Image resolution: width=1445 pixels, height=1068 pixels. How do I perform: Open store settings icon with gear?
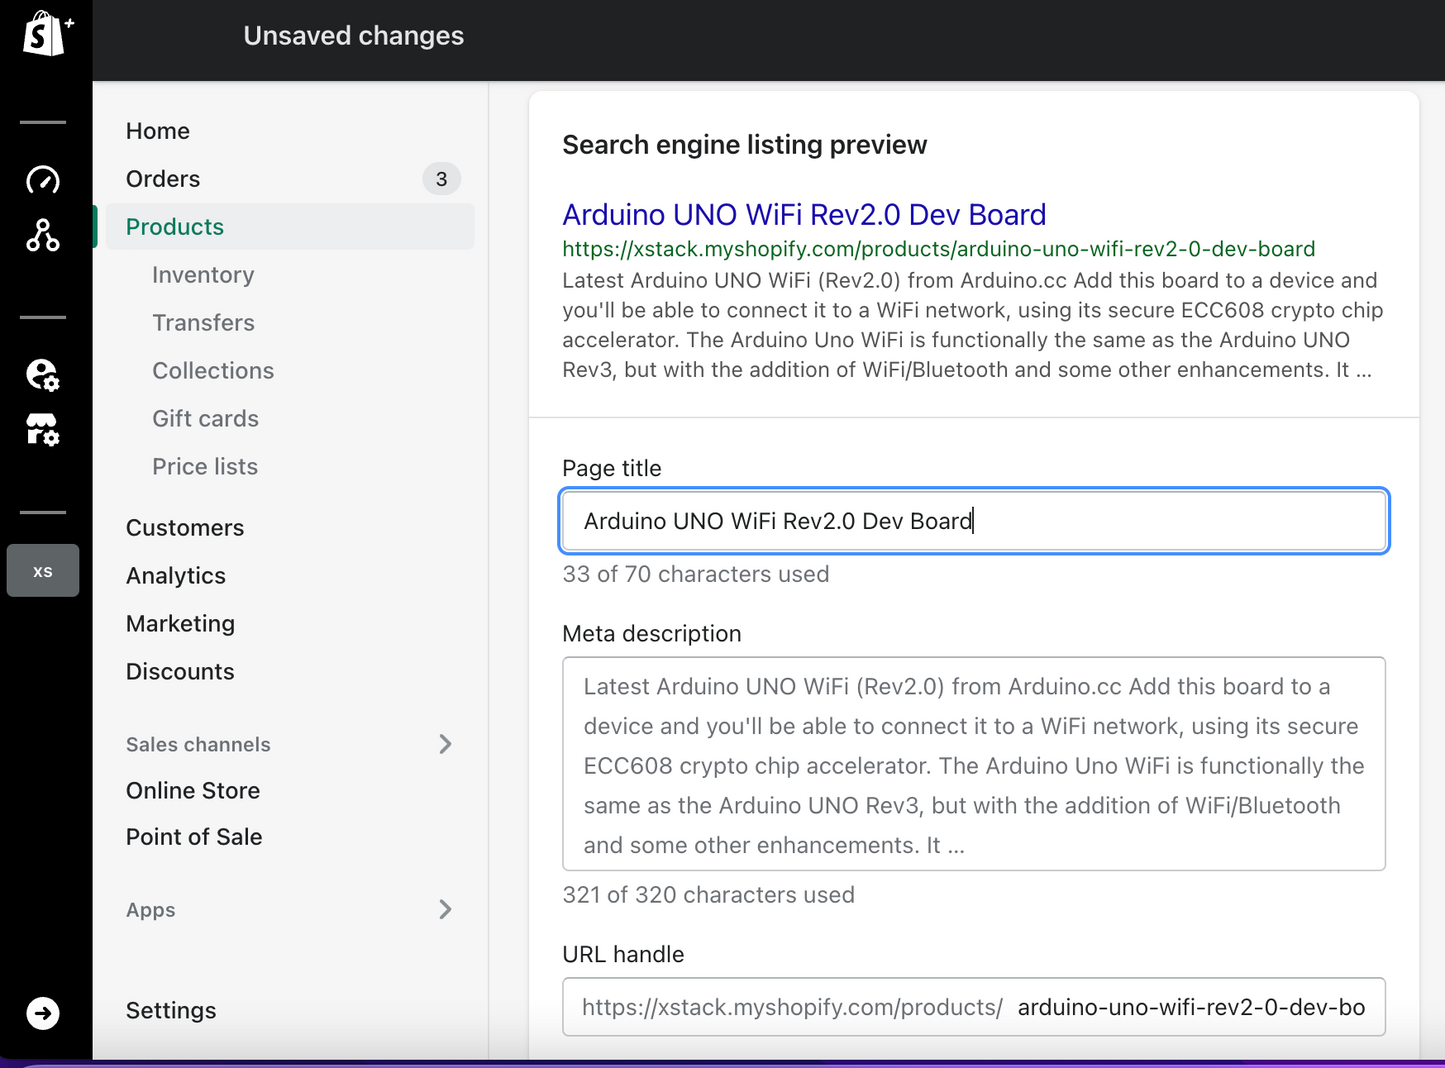[x=43, y=430]
